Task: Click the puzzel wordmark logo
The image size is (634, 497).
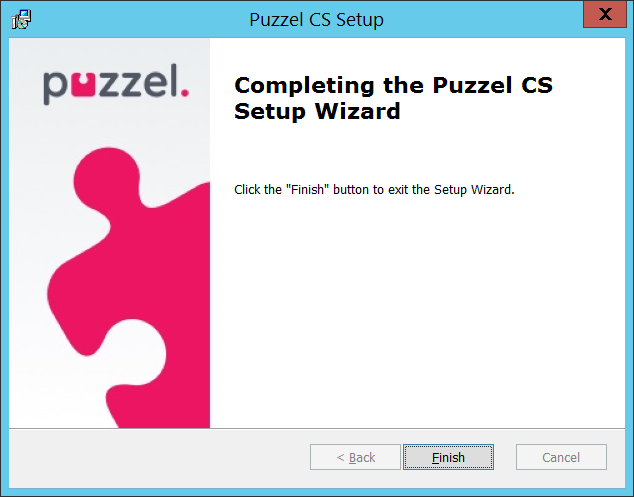Action: pos(115,86)
